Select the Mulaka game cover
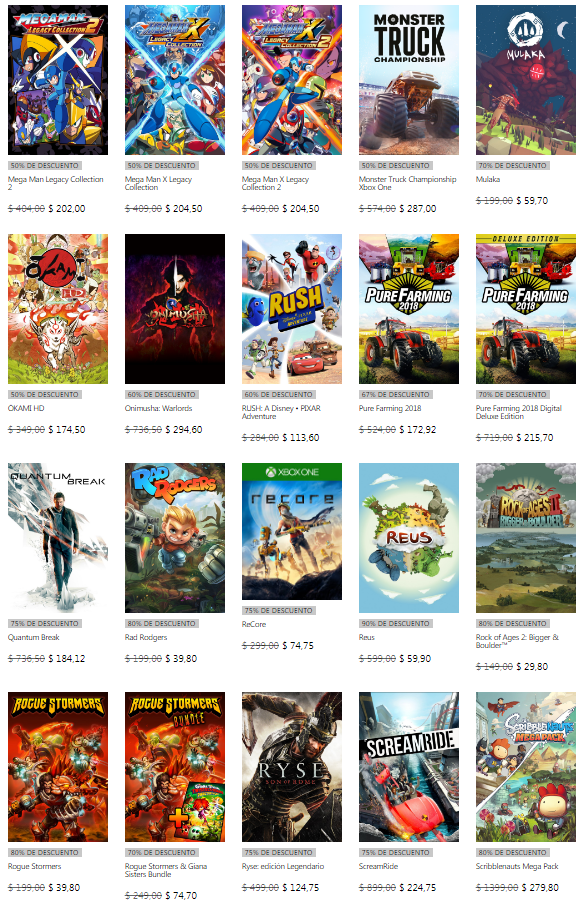The image size is (587, 915). coord(526,80)
